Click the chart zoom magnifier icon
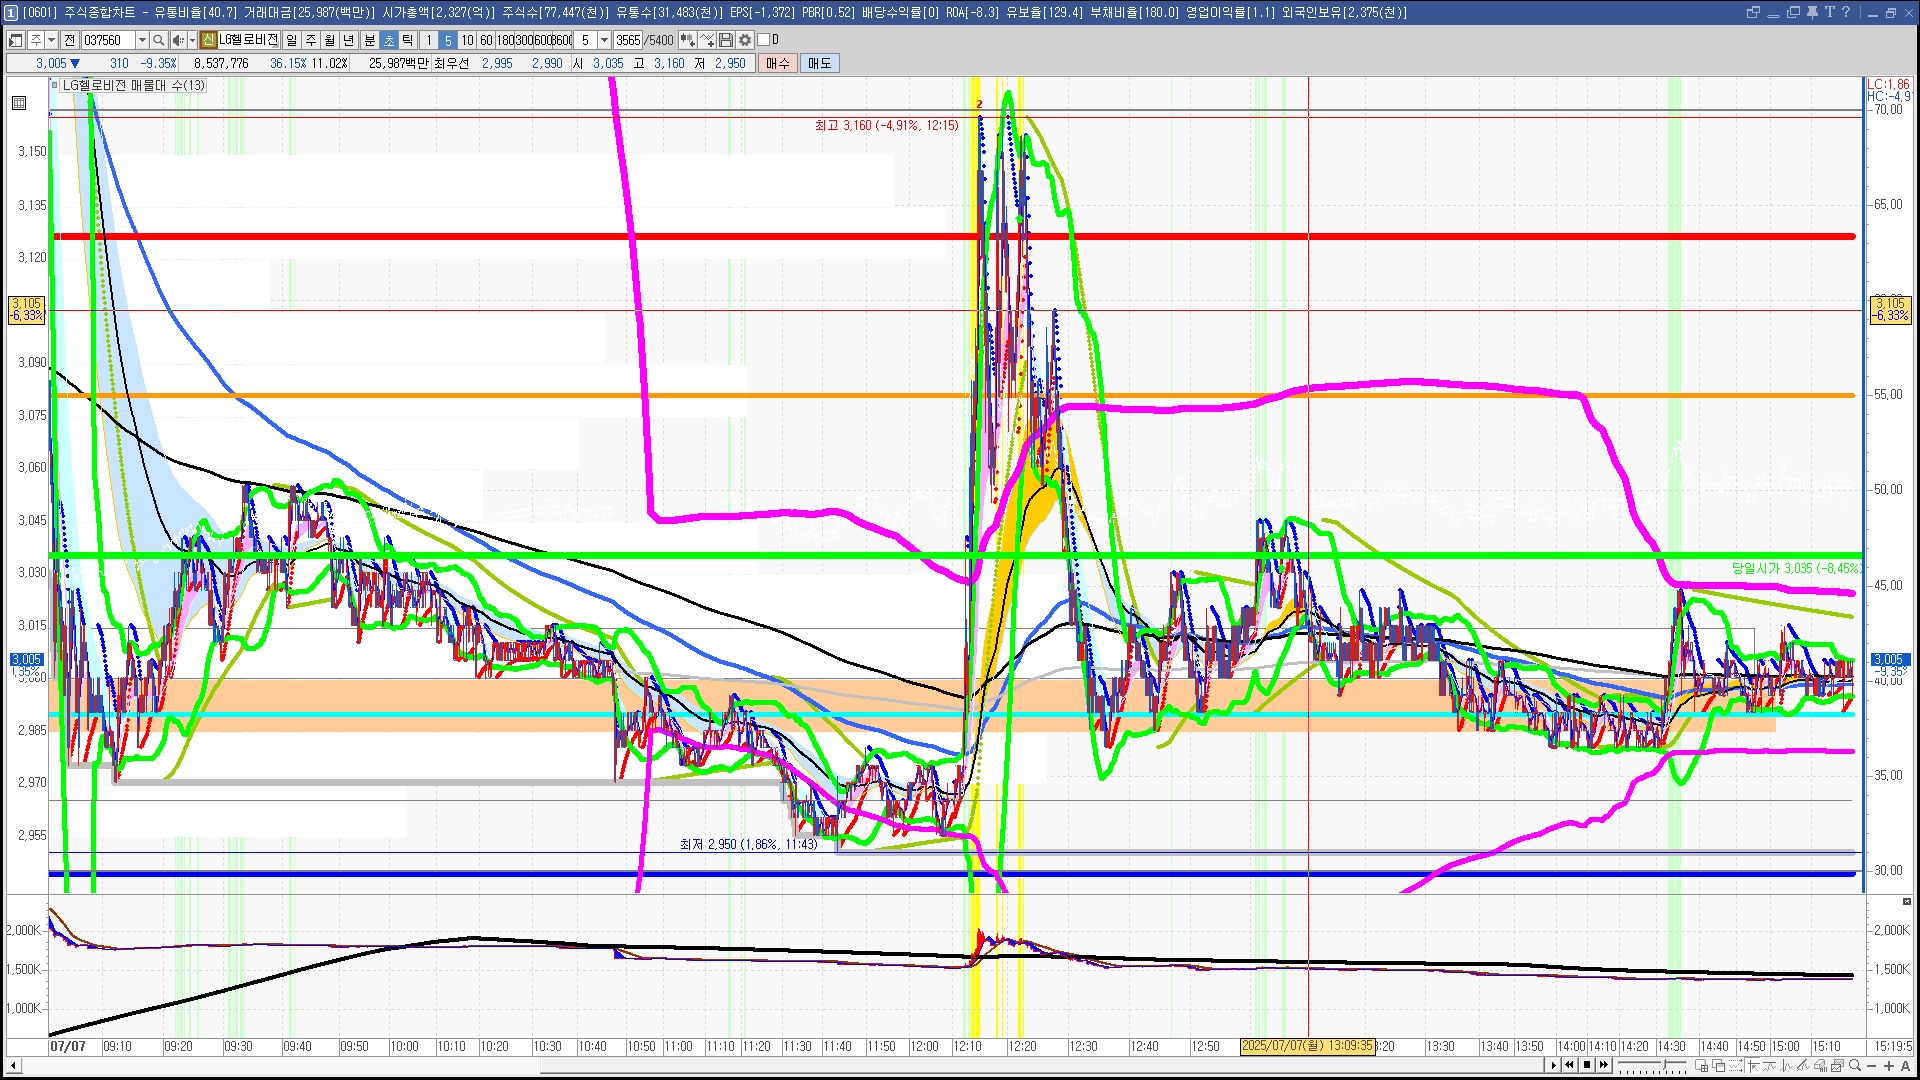The image size is (1920, 1080). coord(1855,1065)
